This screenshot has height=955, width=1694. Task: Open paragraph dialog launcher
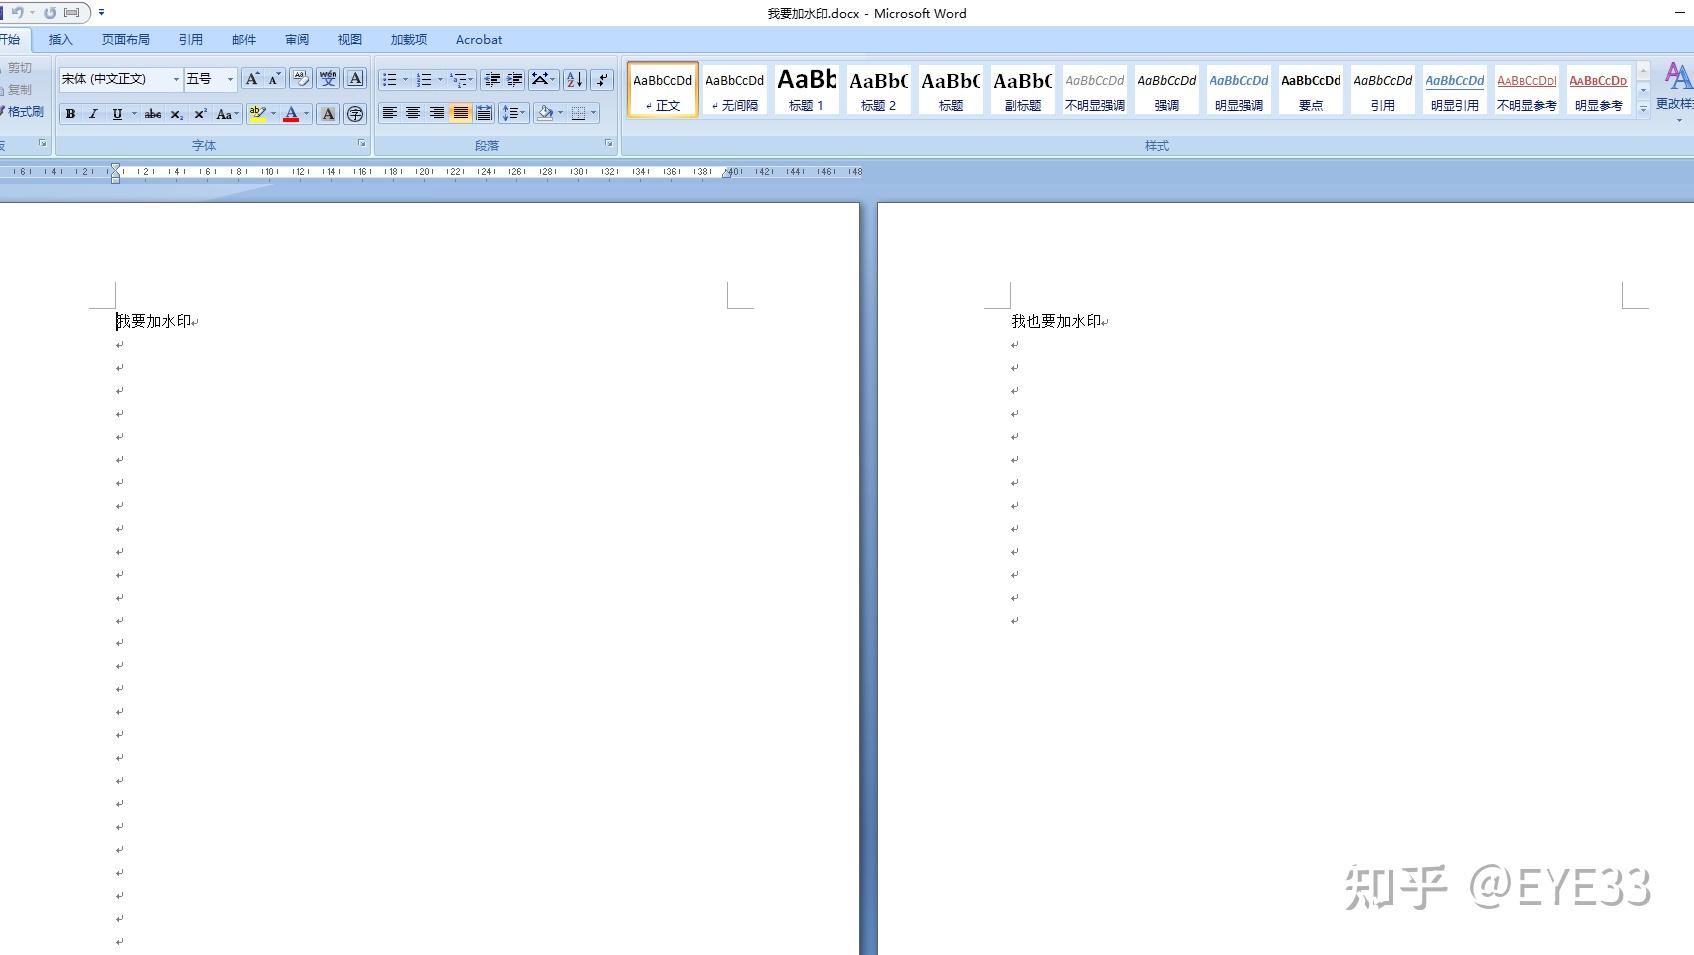pyautogui.click(x=609, y=144)
